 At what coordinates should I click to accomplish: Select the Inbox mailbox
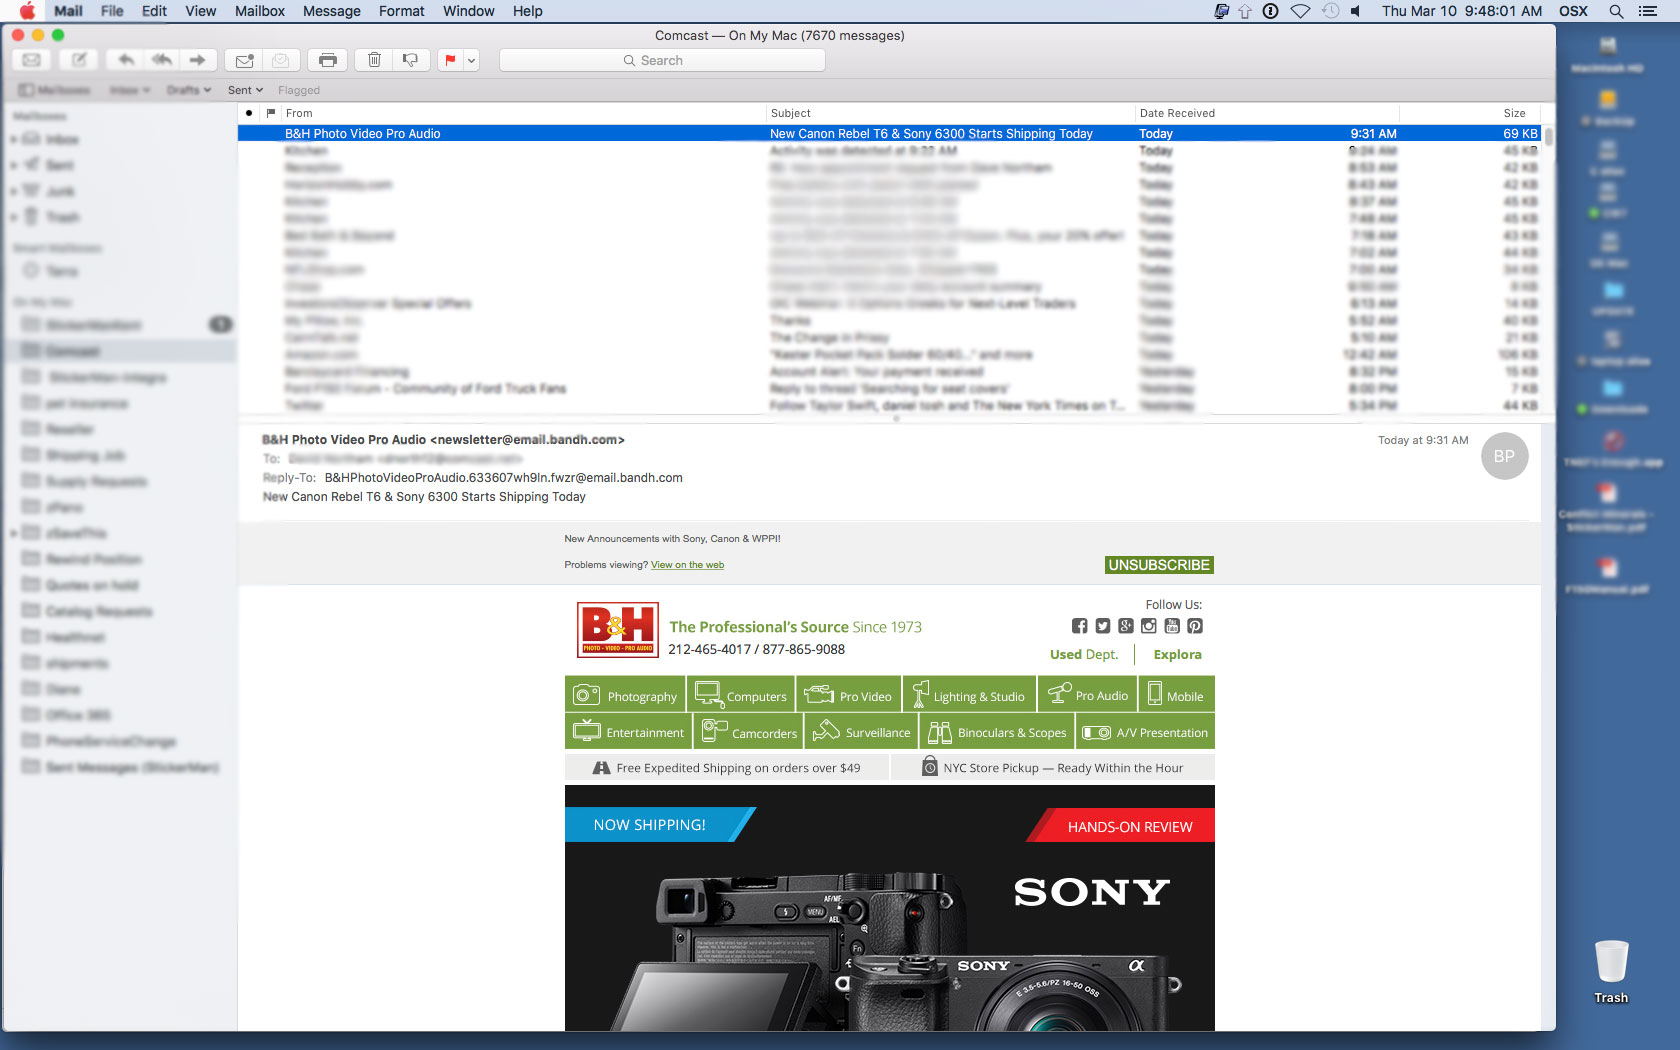(62, 139)
